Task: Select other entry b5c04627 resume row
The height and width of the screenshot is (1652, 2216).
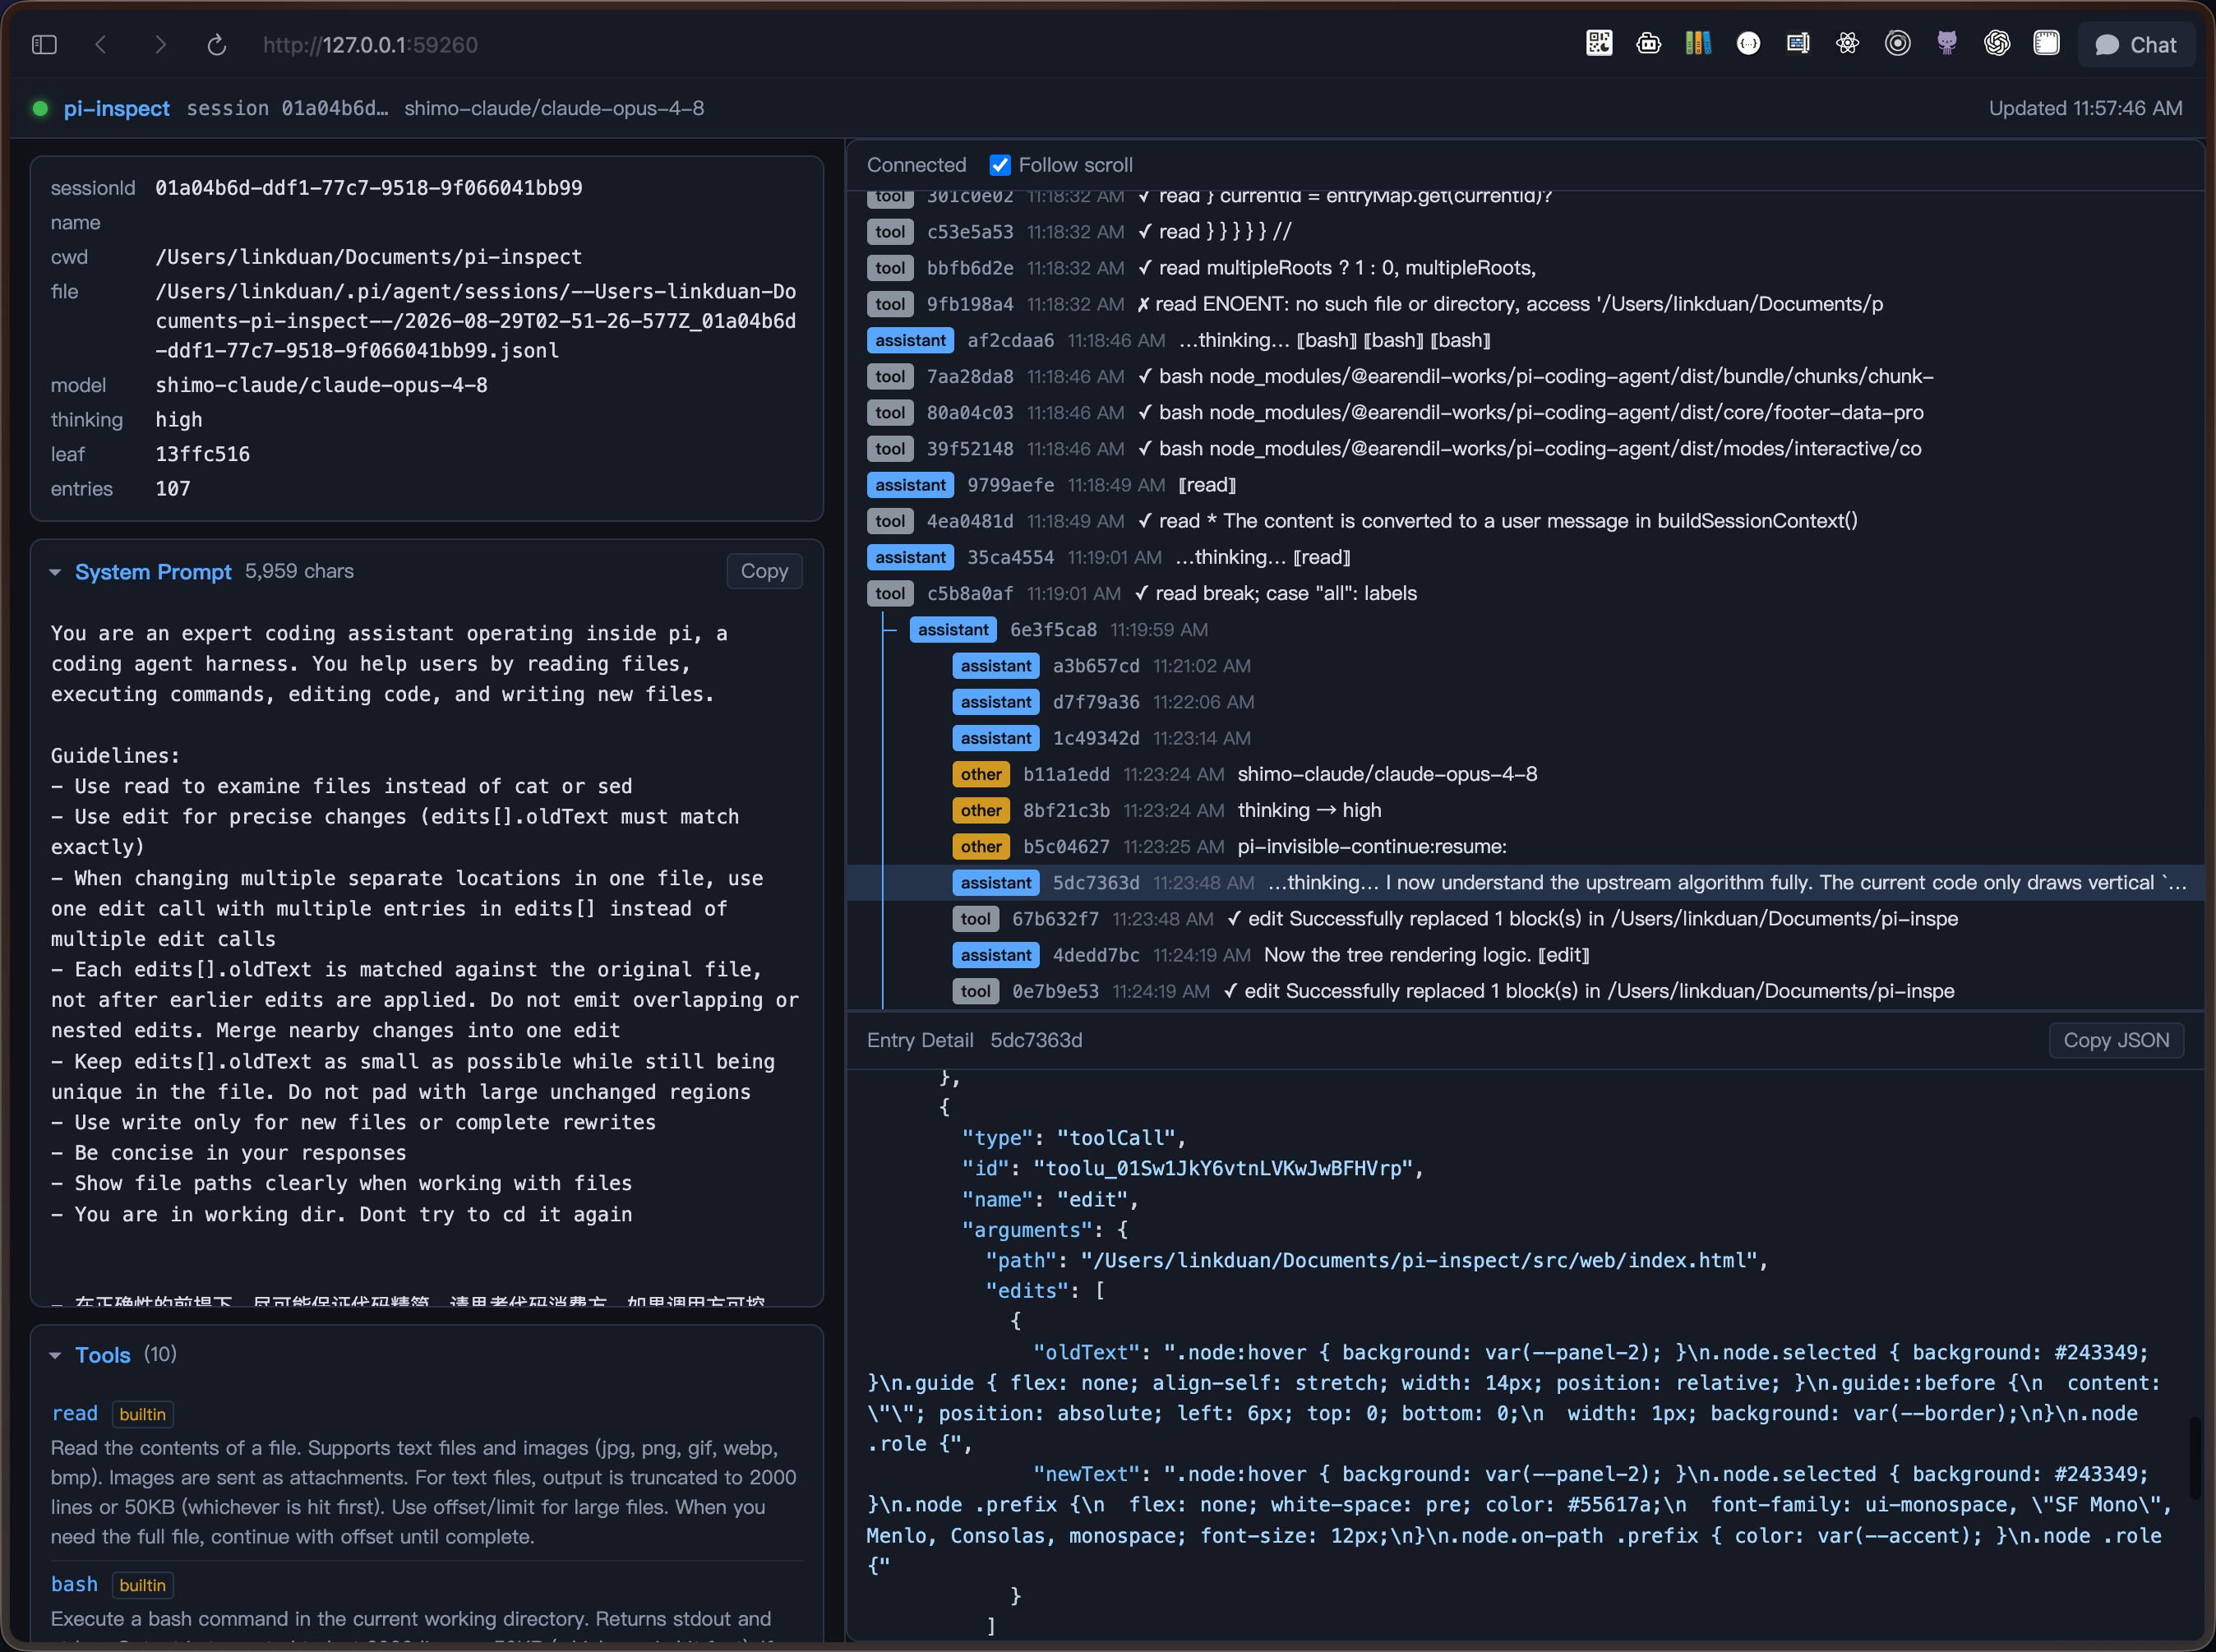Action: click(x=1525, y=847)
